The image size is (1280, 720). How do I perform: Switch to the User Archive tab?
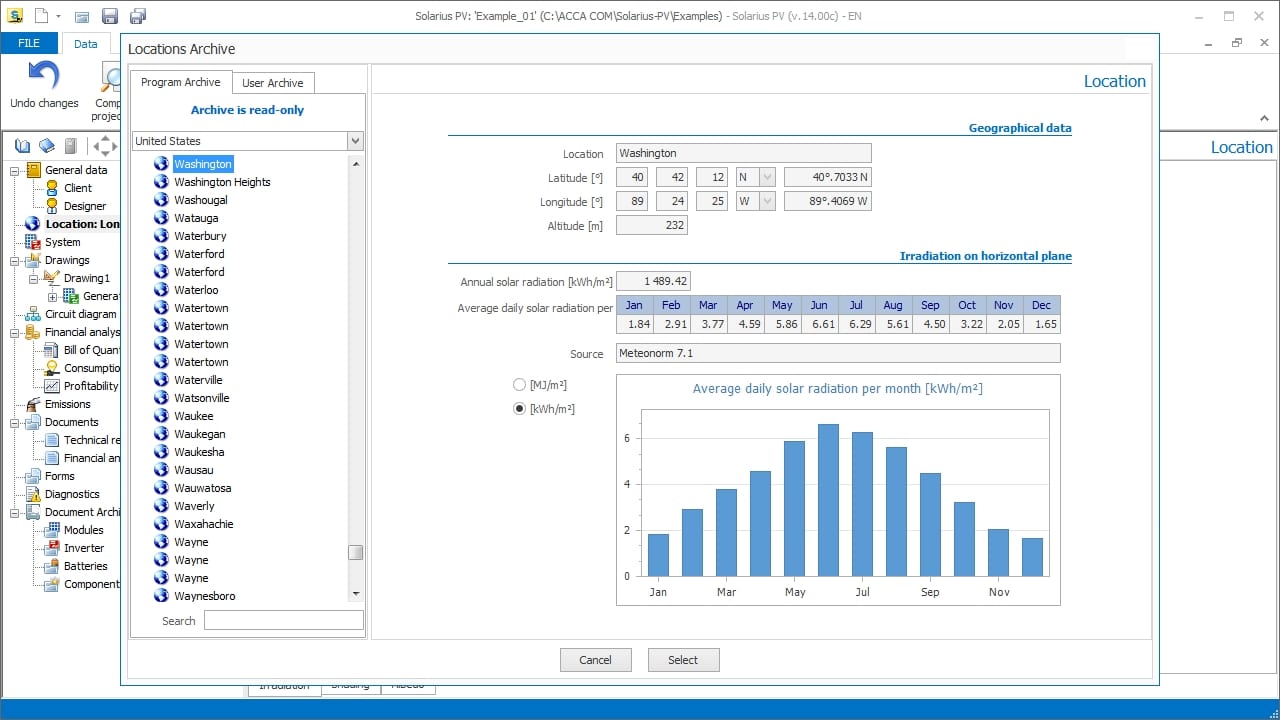tap(273, 83)
